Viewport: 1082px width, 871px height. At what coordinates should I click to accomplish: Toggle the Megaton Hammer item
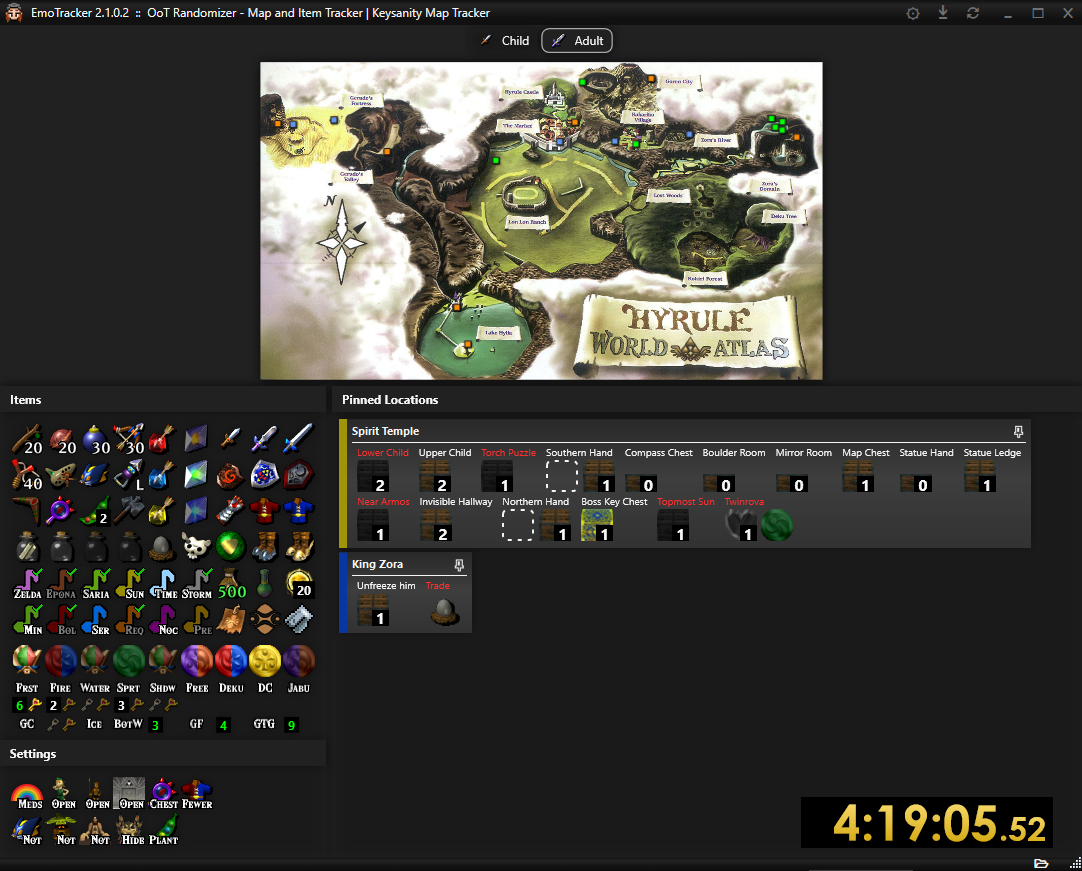(129, 510)
